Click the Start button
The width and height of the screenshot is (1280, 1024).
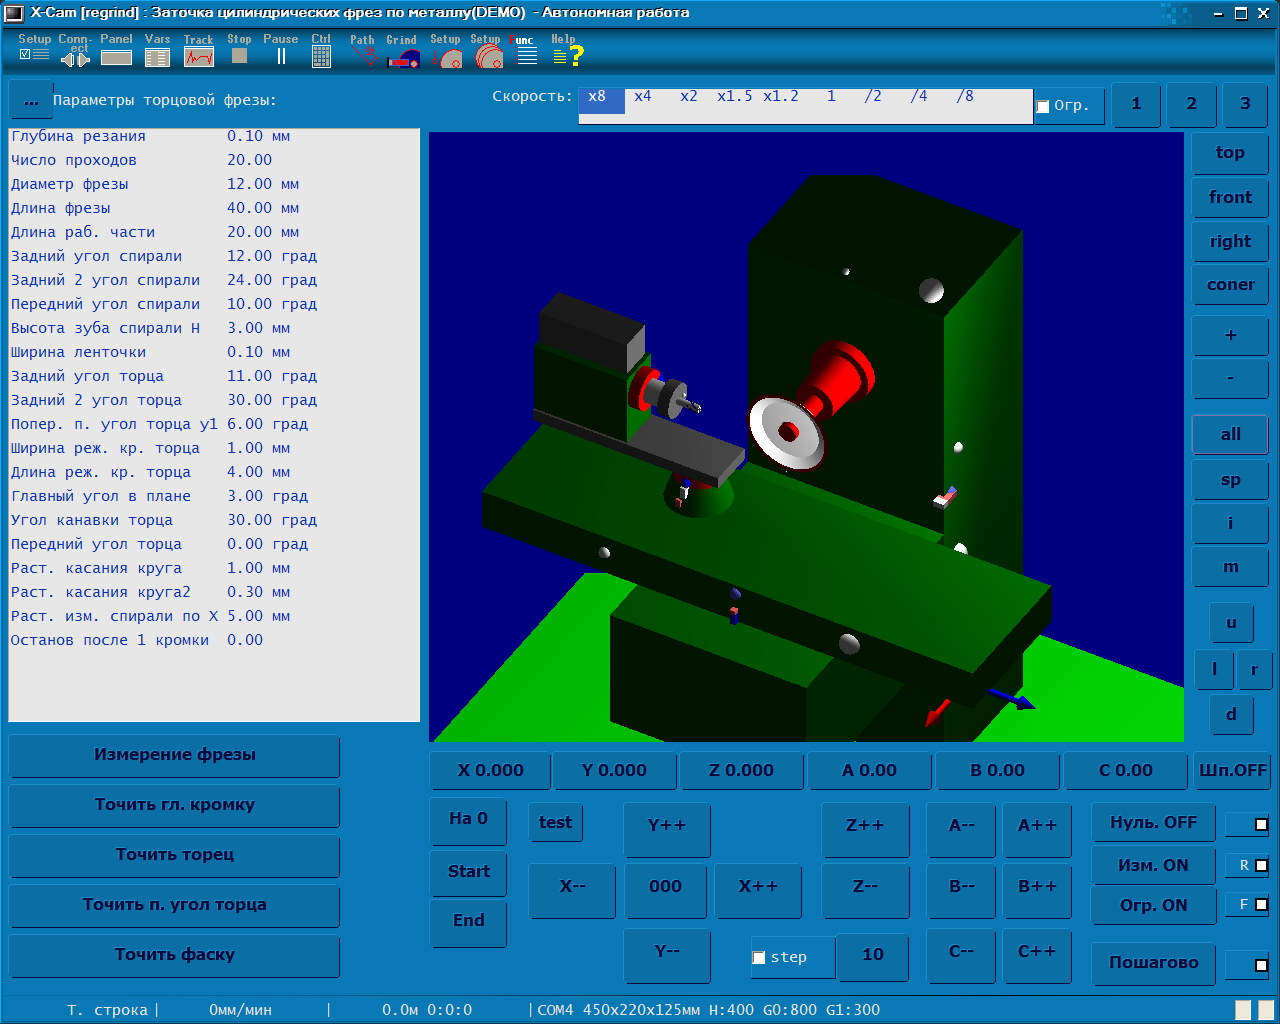[x=468, y=872]
